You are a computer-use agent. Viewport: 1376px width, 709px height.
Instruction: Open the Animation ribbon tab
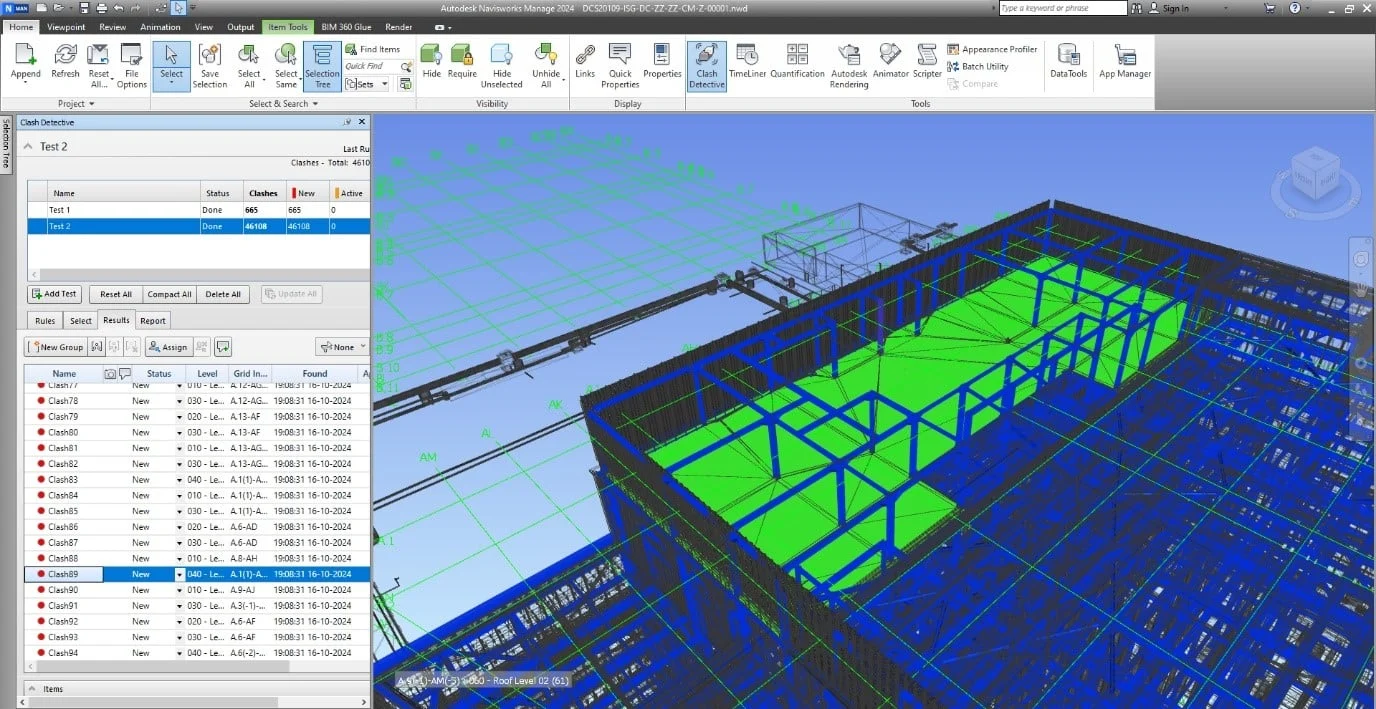tap(160, 27)
